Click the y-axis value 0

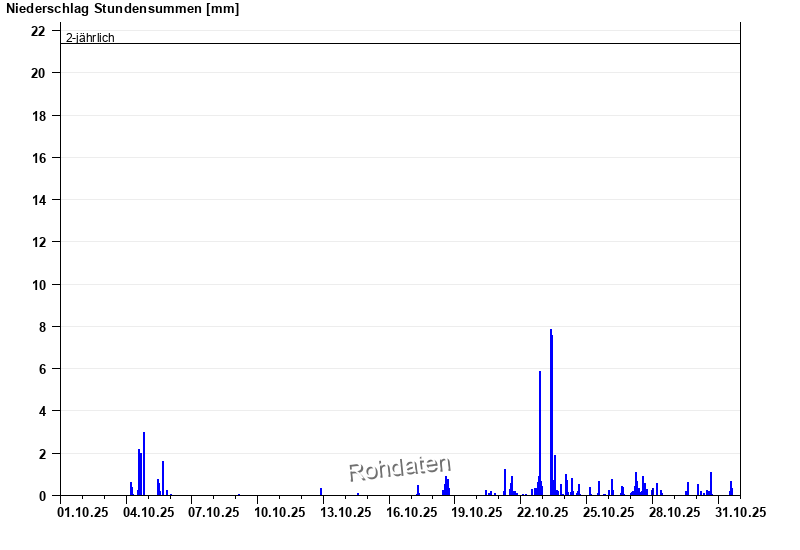point(42,496)
